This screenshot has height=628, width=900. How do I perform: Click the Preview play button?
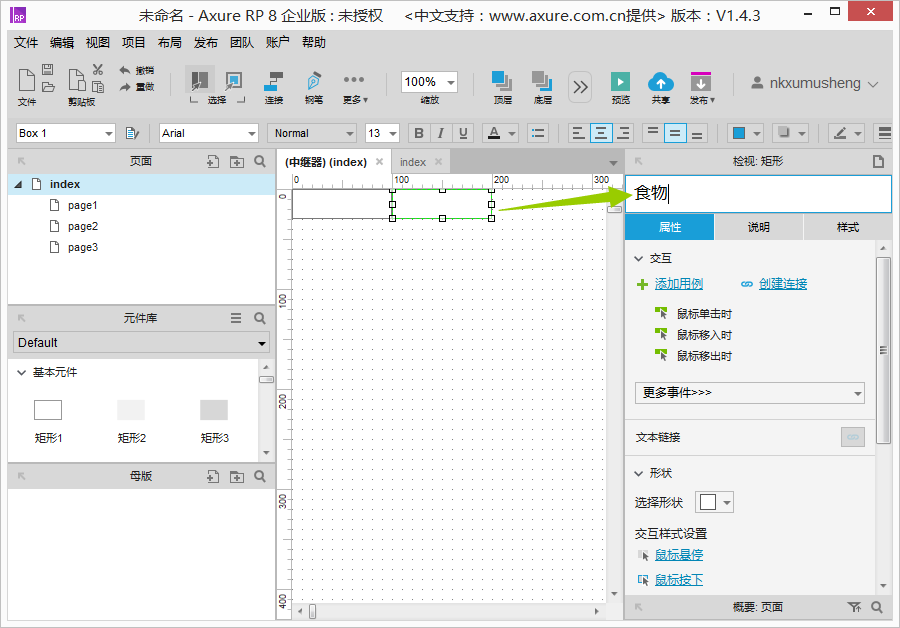click(620, 82)
